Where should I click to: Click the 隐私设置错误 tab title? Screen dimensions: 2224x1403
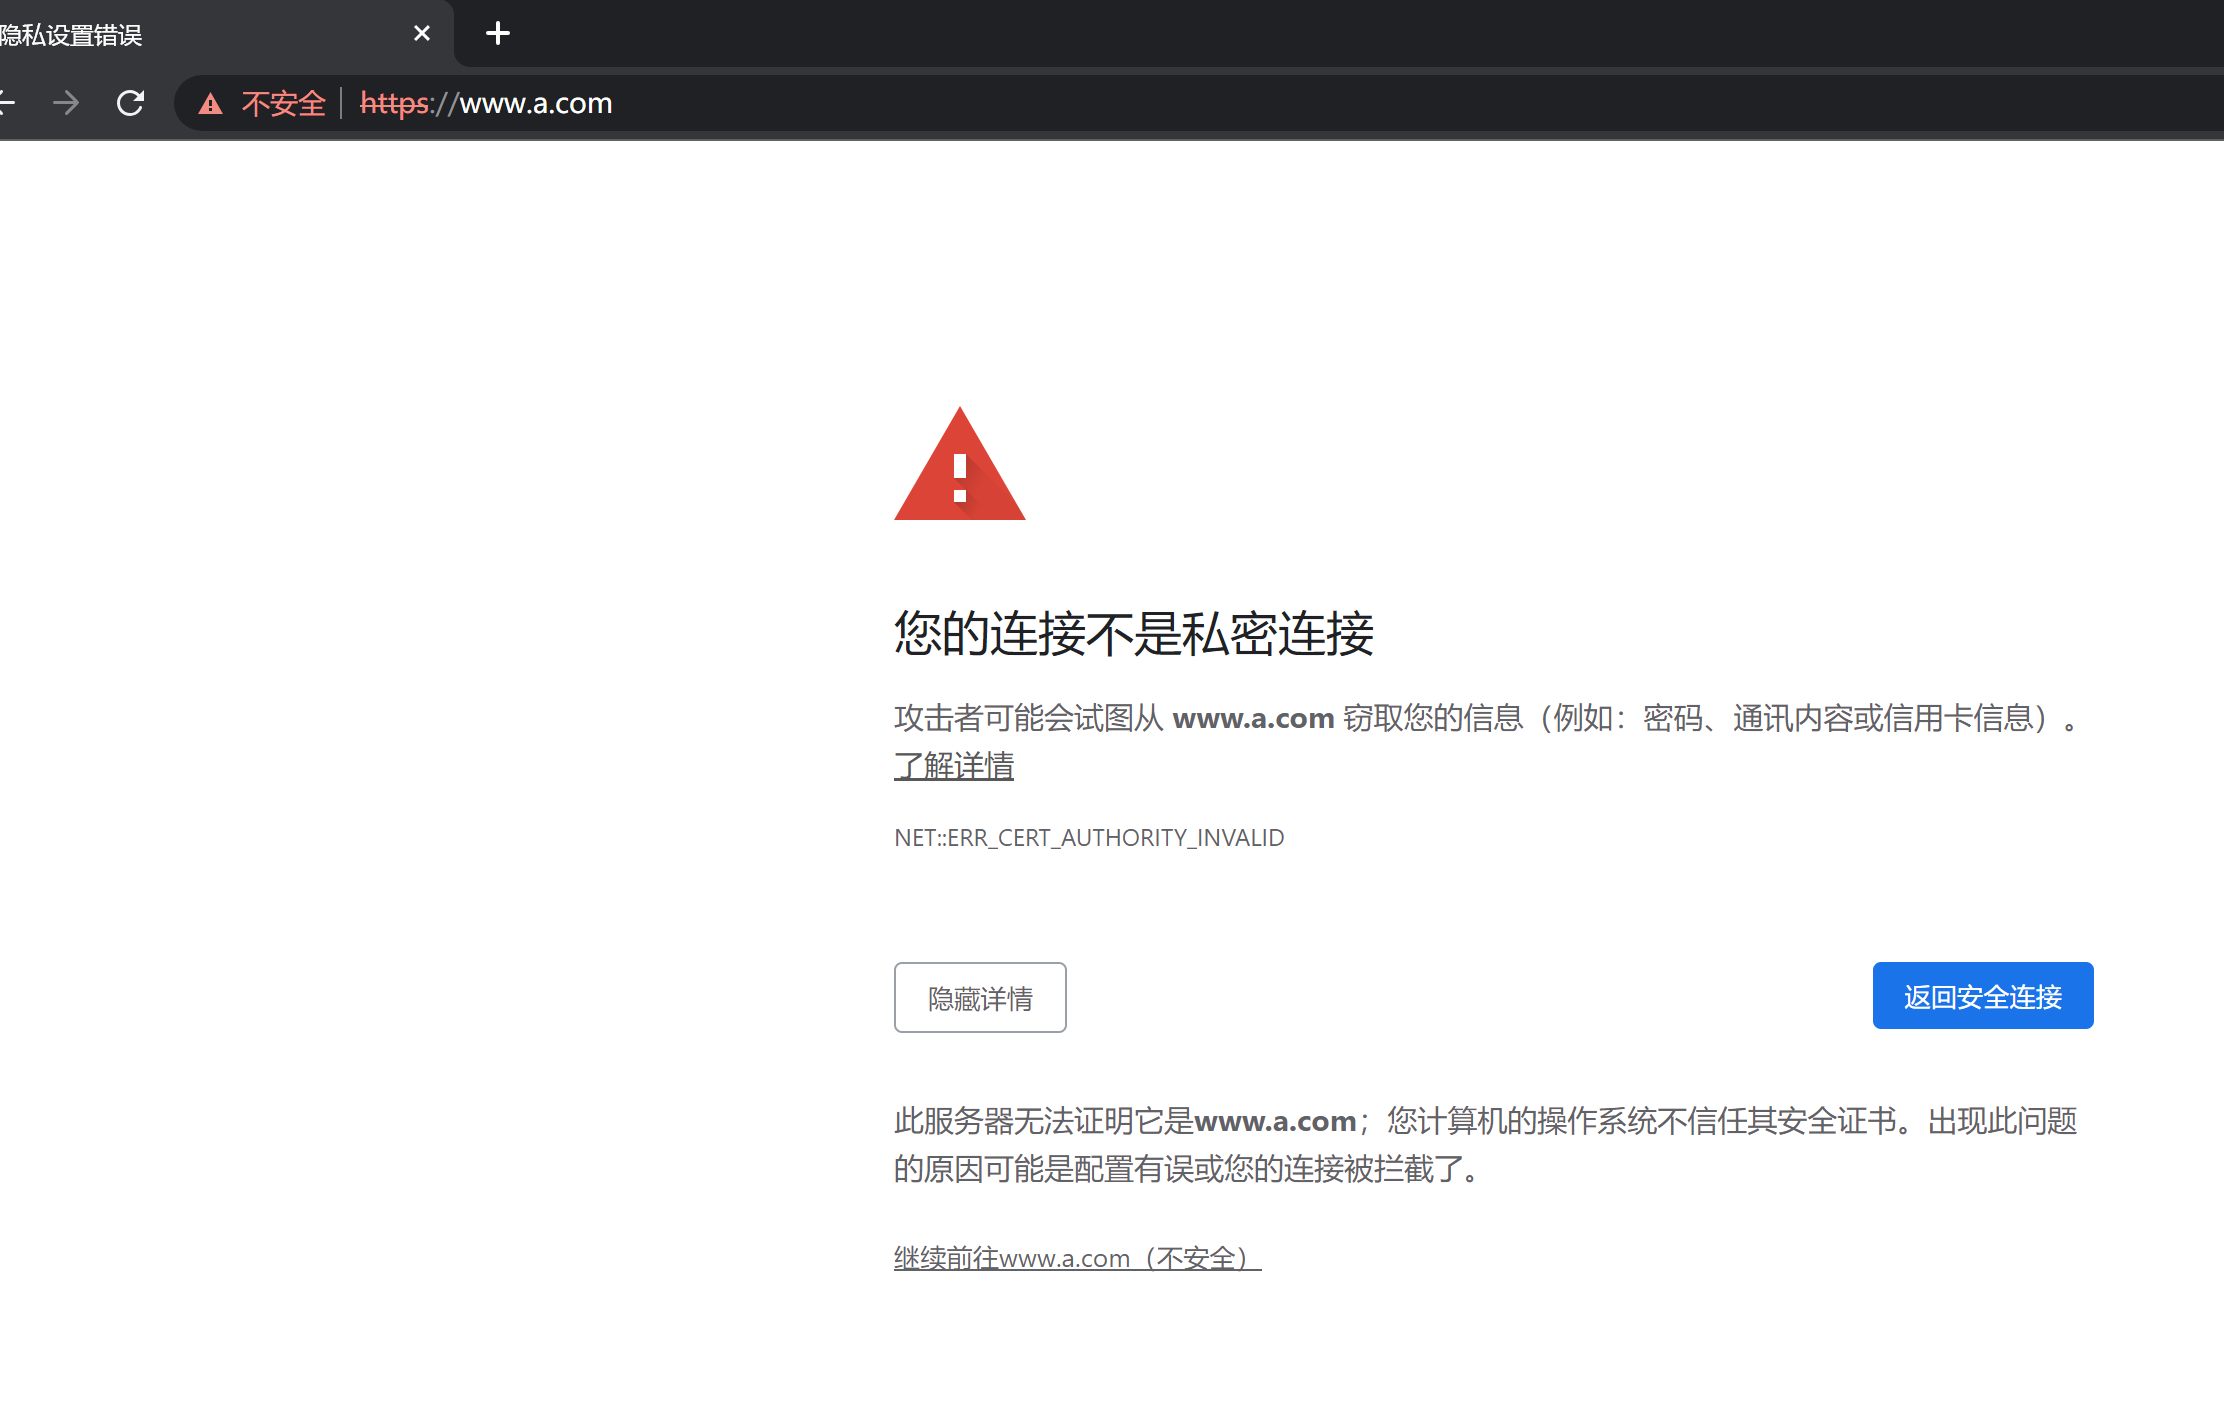click(x=72, y=34)
